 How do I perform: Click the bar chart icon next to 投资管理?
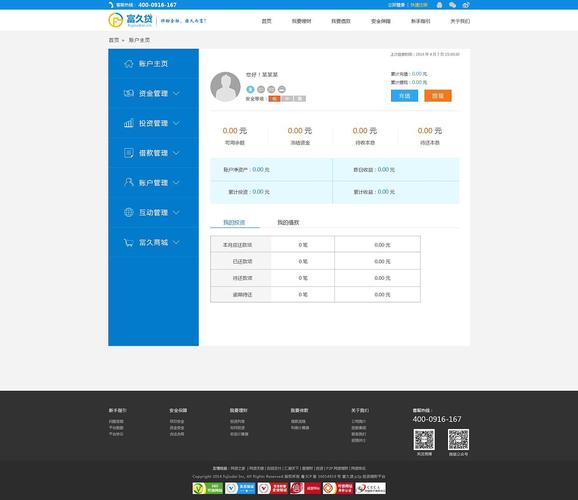pos(129,123)
